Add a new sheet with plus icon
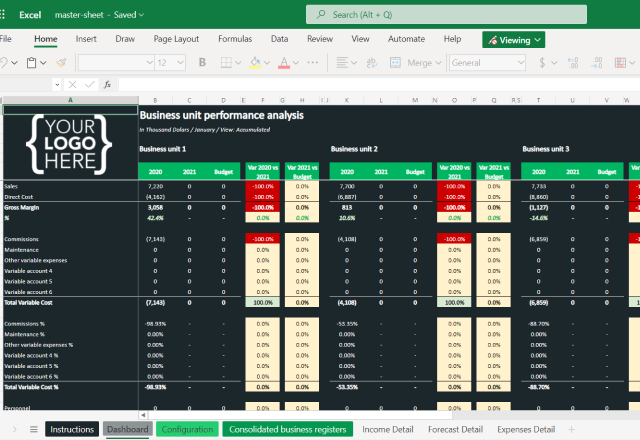This screenshot has width=640, height=440. (571, 429)
